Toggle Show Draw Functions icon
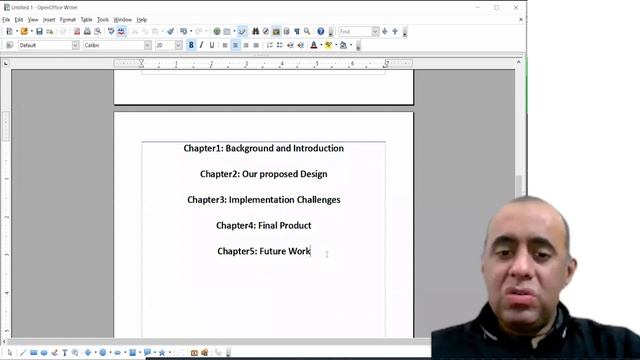The height and width of the screenshot is (360, 640). [242, 31]
